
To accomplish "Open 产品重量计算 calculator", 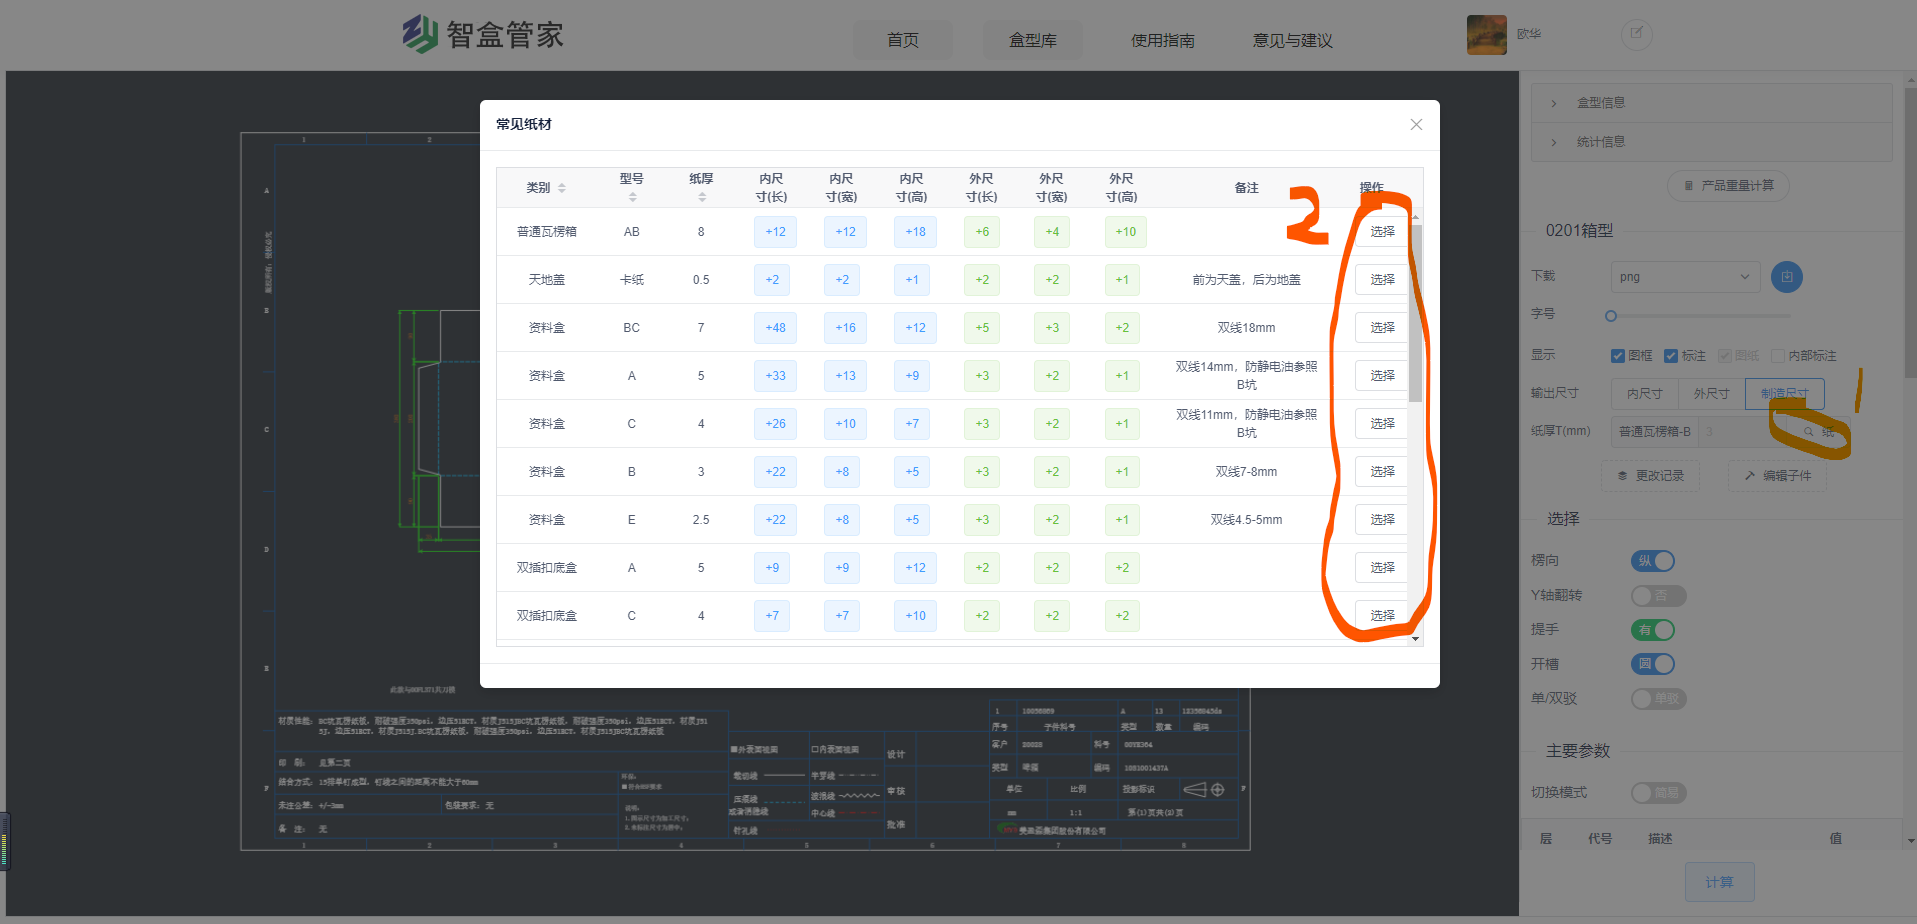I will (x=1728, y=186).
